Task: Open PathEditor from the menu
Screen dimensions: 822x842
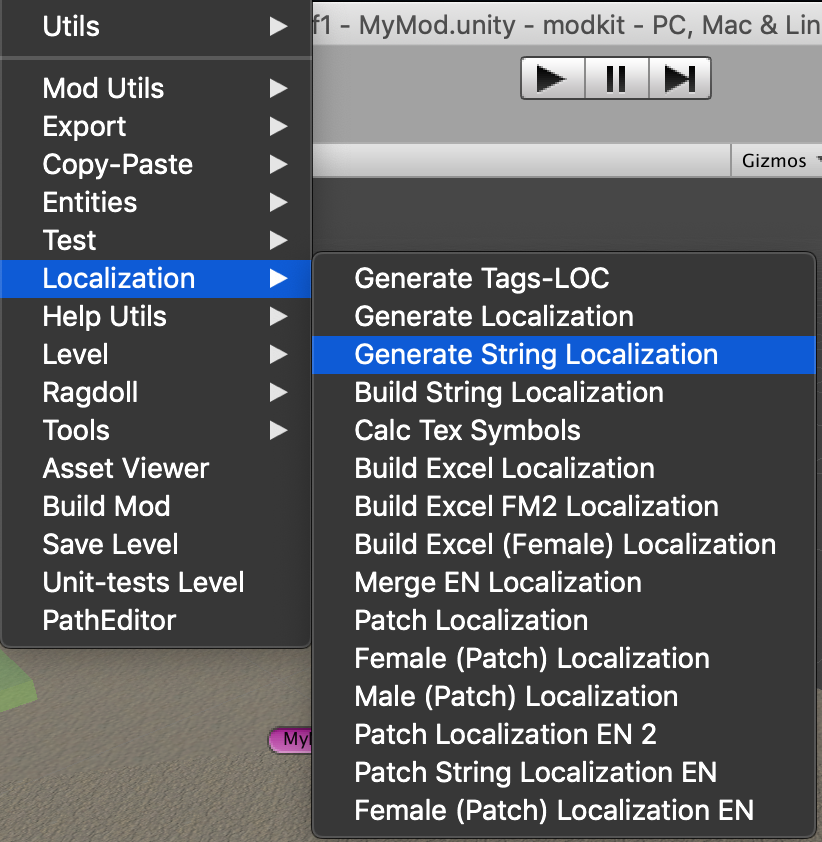Action: point(109,620)
